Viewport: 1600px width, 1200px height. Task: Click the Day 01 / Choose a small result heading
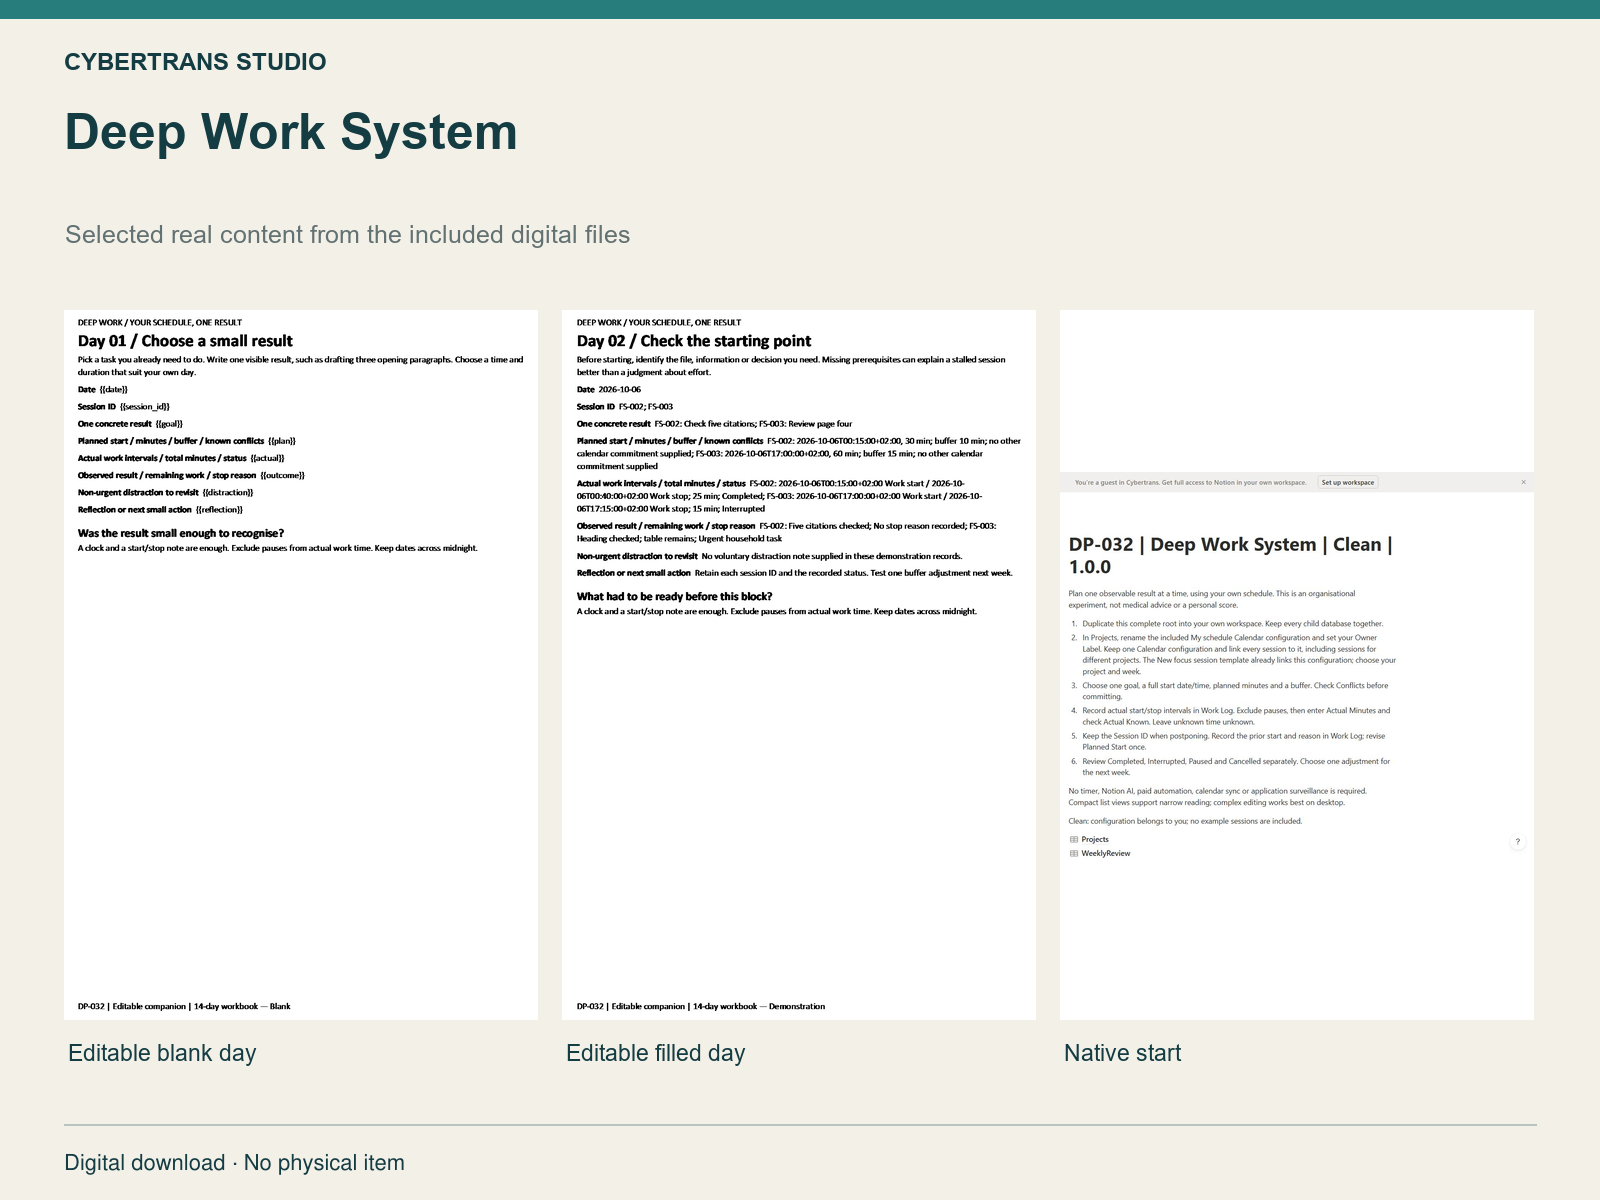[x=185, y=341]
